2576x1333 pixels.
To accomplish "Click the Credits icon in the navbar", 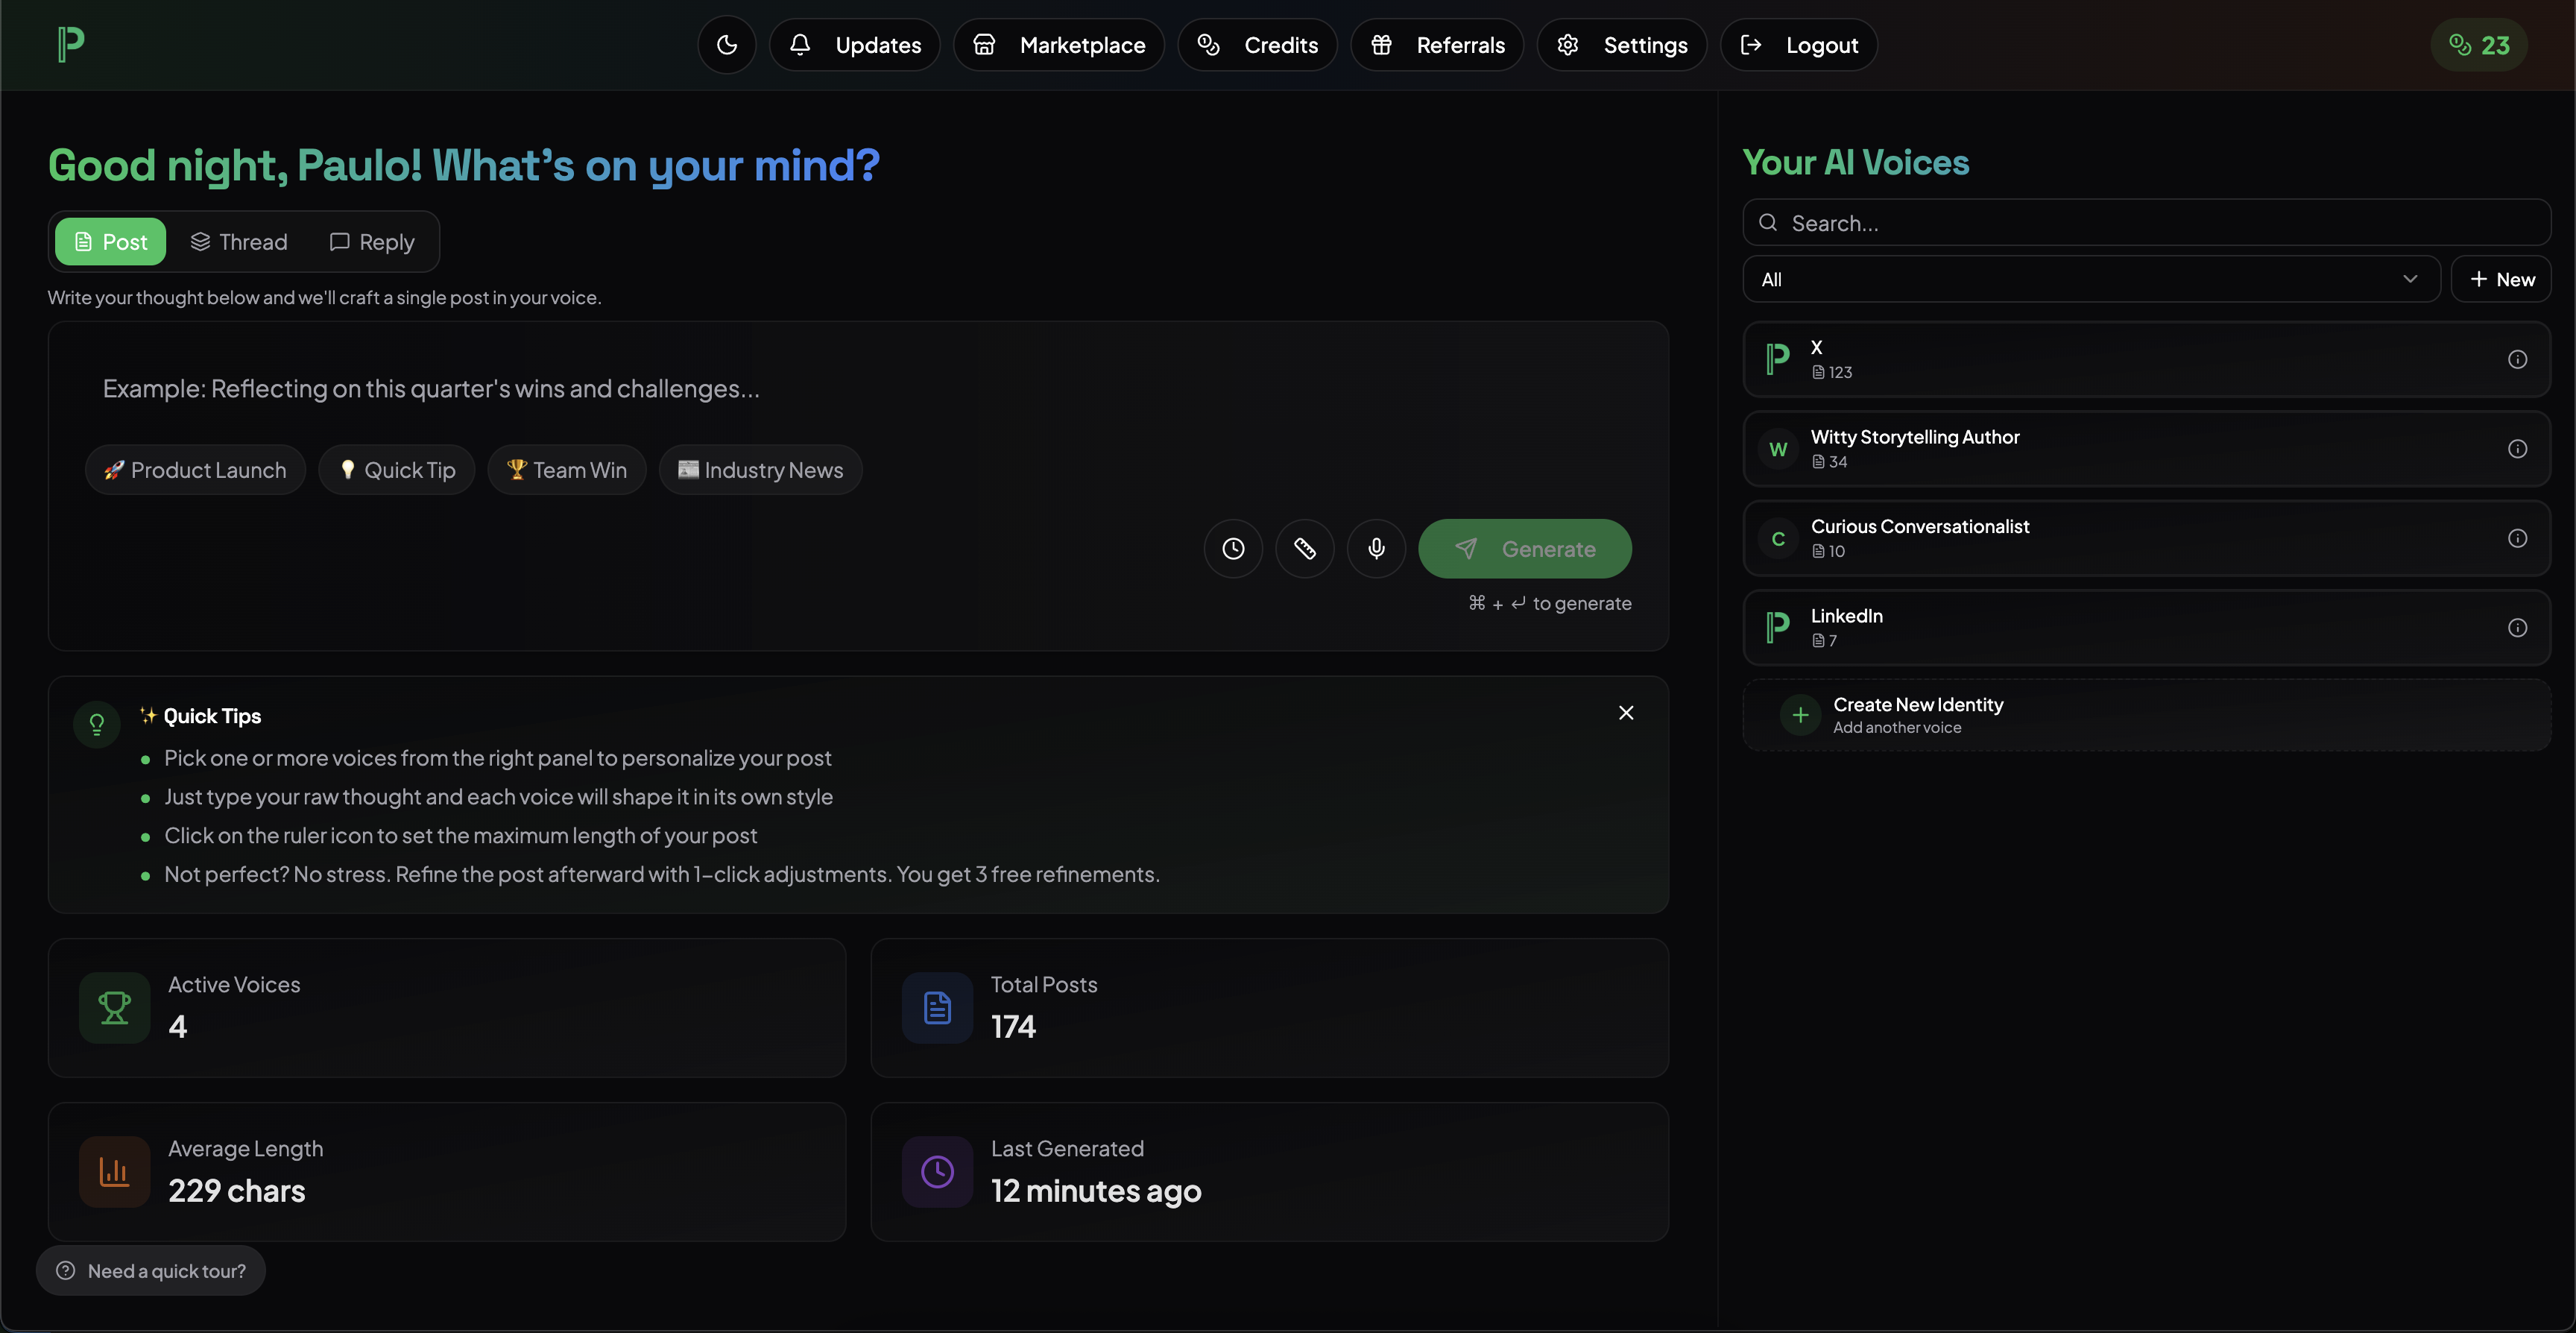I will 1209,45.
